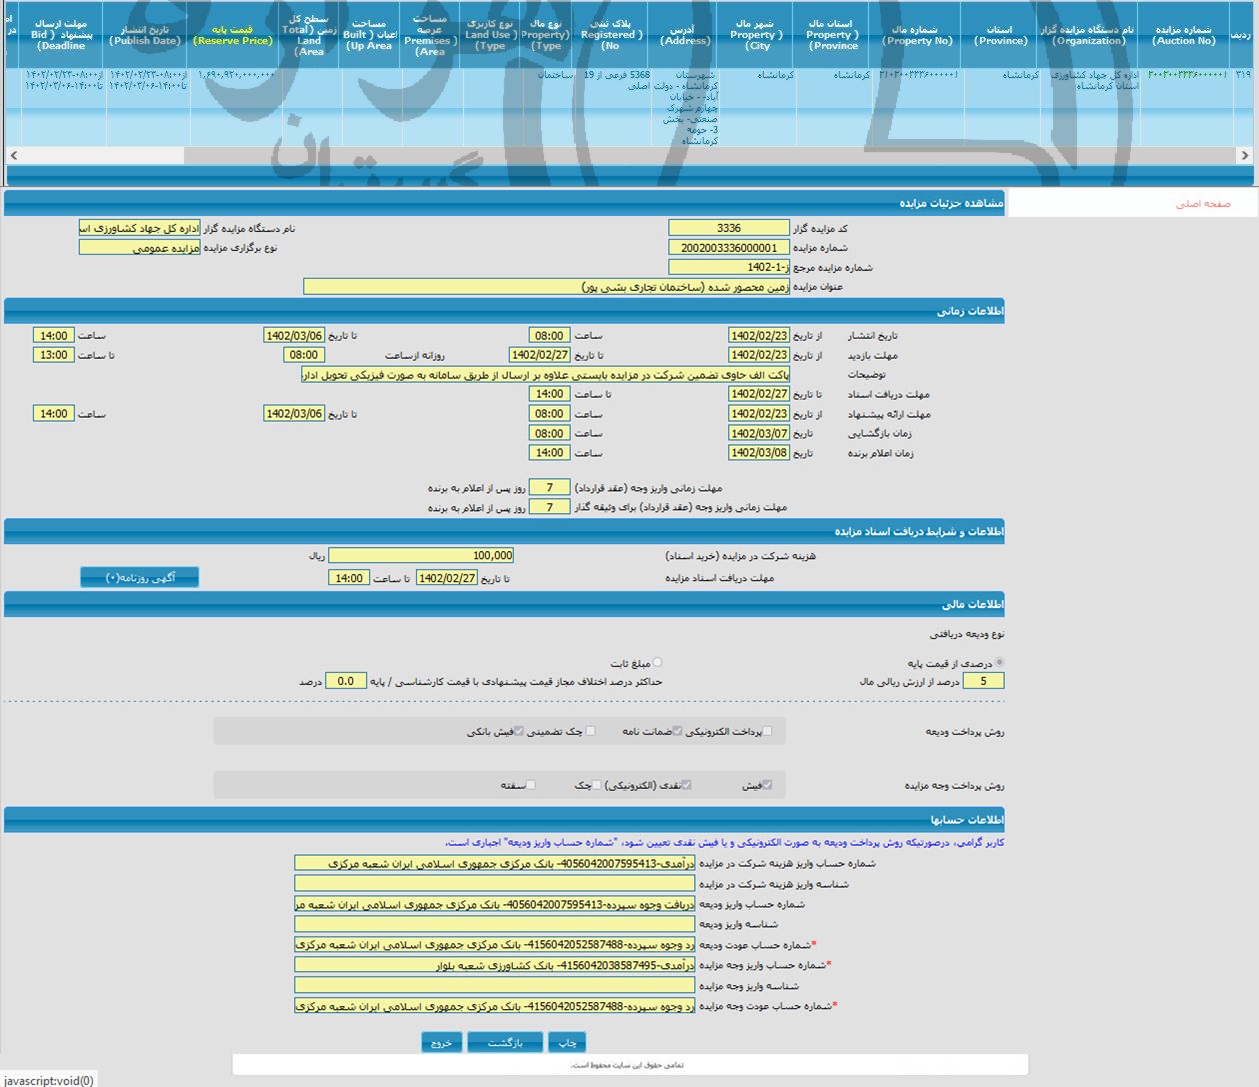Toggle the چک تضمینی checkbox
Screen dimensions: 1259x1087
[x=590, y=731]
